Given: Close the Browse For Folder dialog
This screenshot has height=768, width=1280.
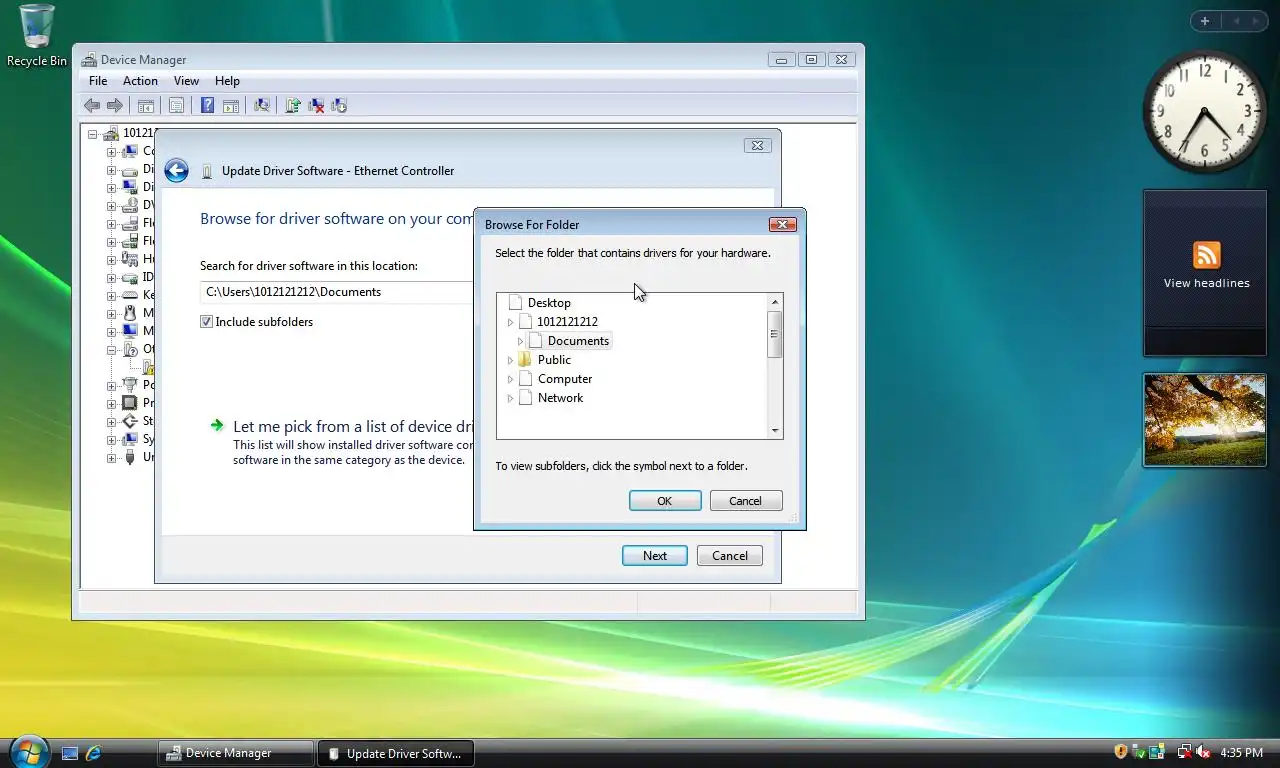Looking at the screenshot, I should pyautogui.click(x=782, y=225).
